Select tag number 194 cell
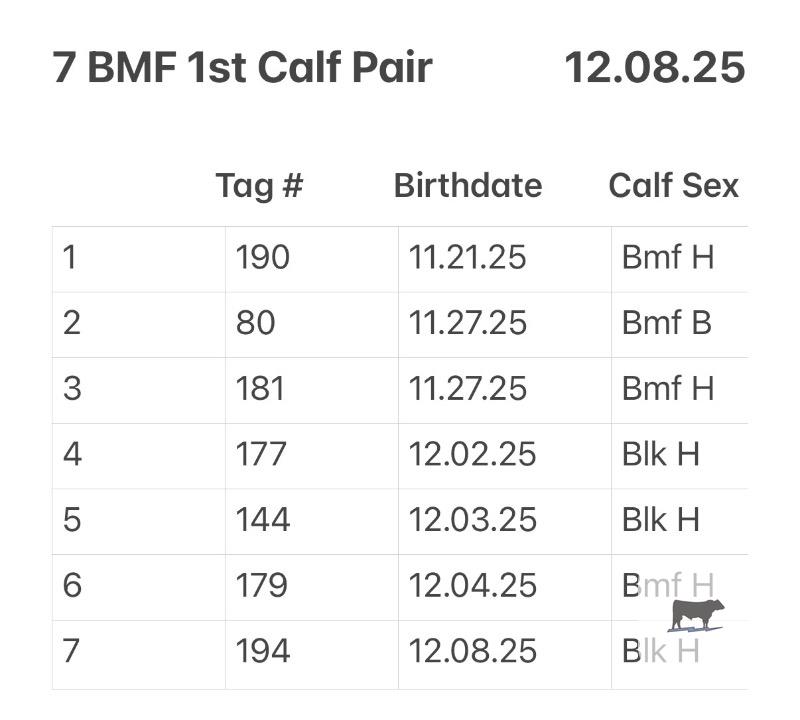This screenshot has width=800, height=720. (263, 651)
